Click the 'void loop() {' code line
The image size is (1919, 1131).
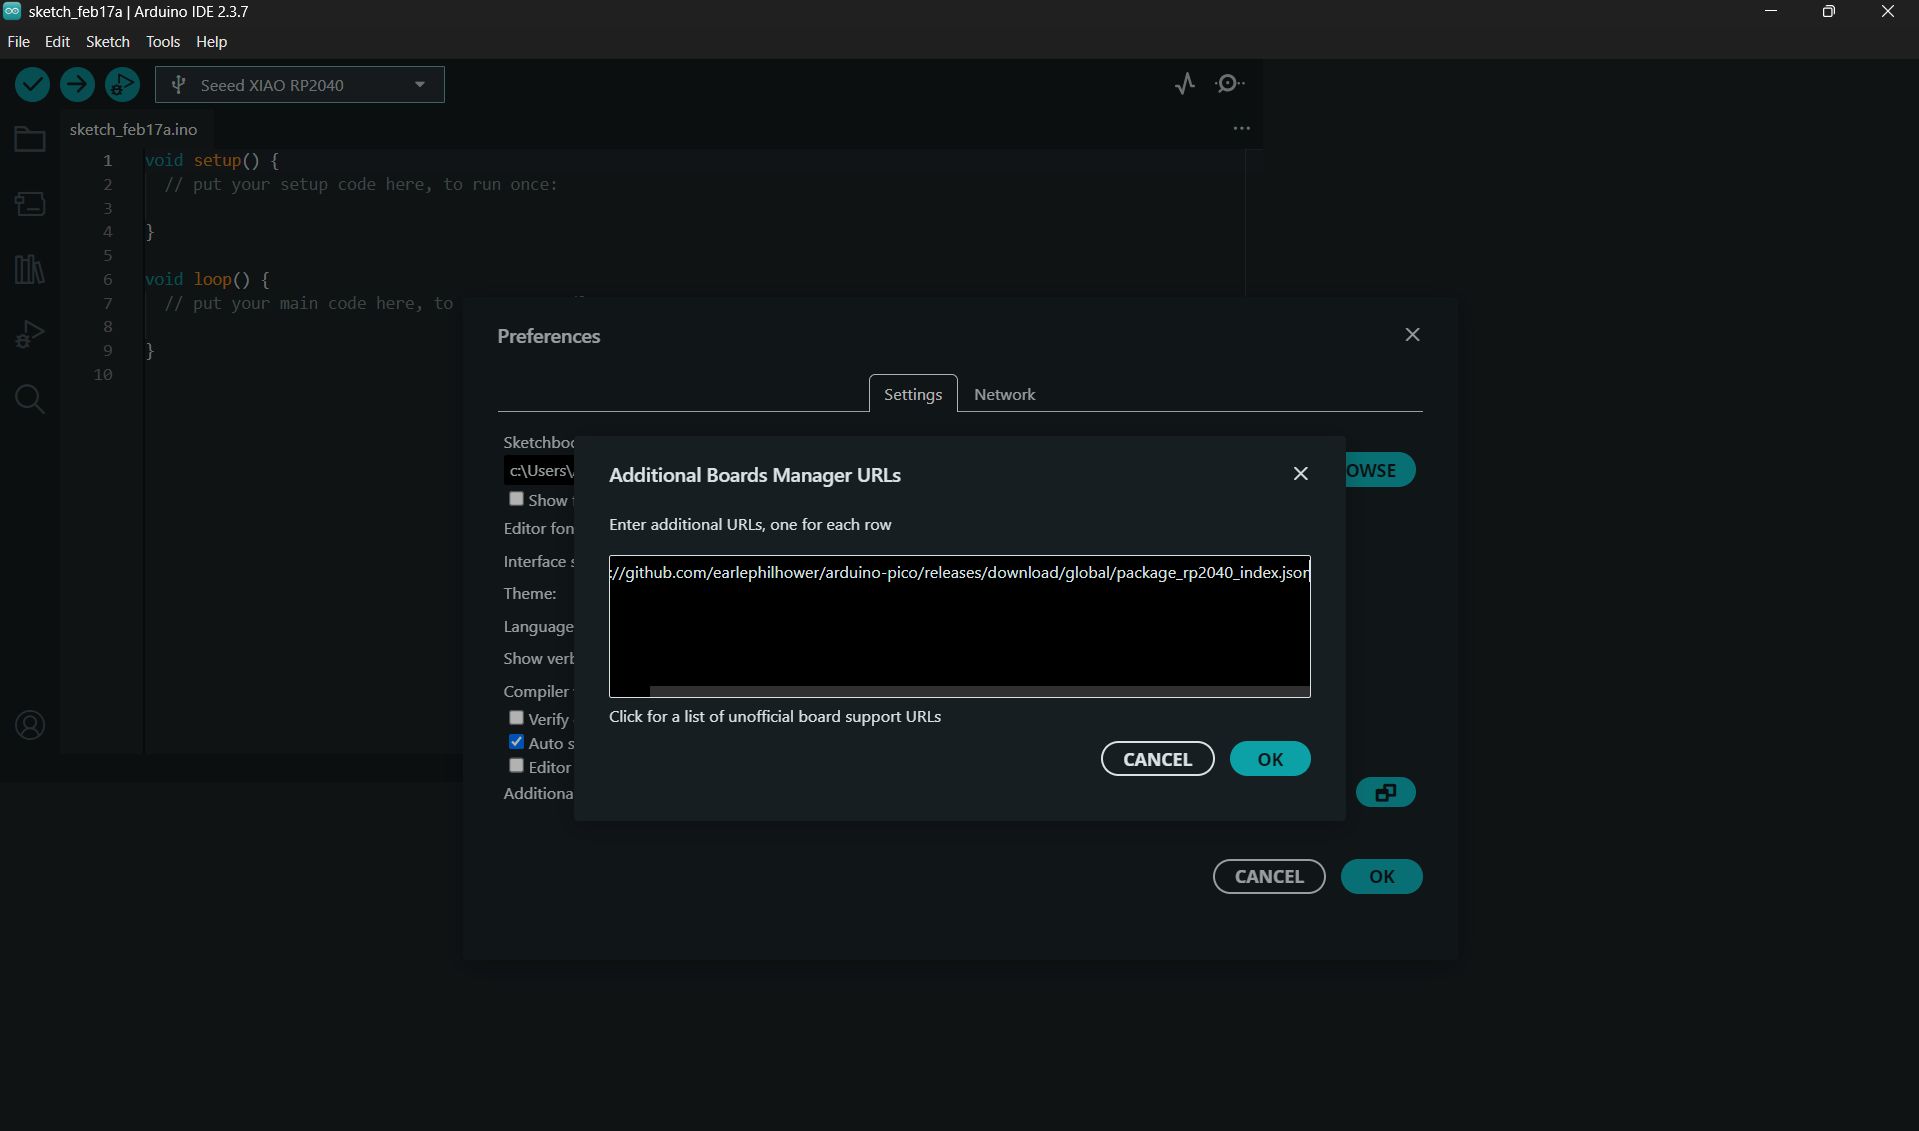(207, 280)
